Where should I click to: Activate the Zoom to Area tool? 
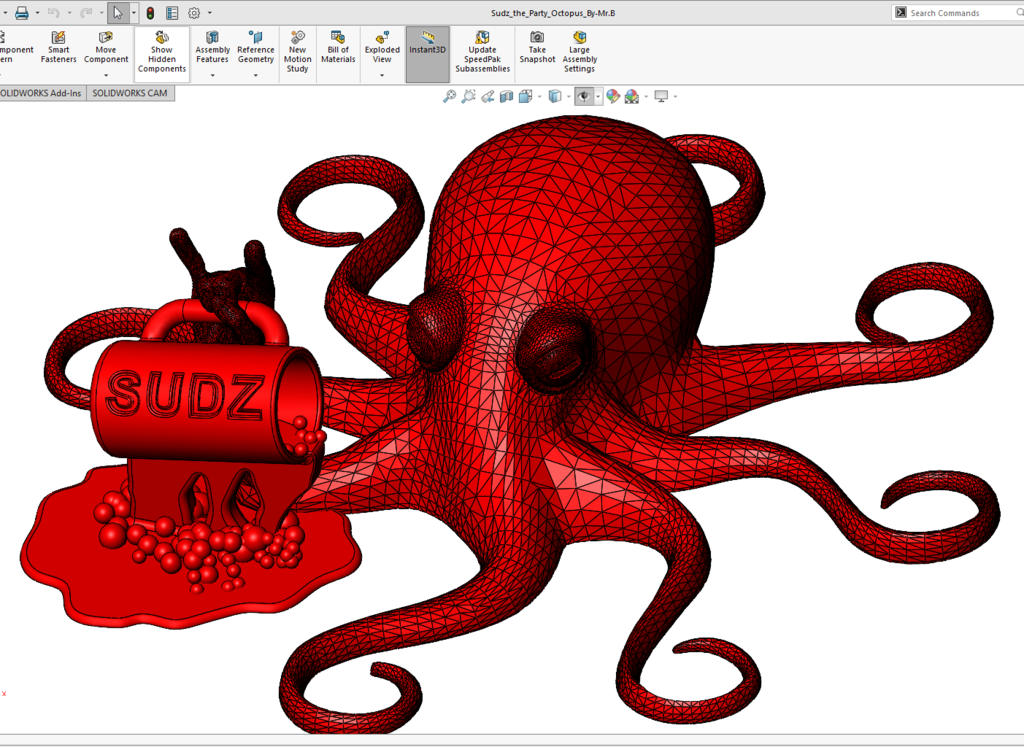tap(467, 96)
